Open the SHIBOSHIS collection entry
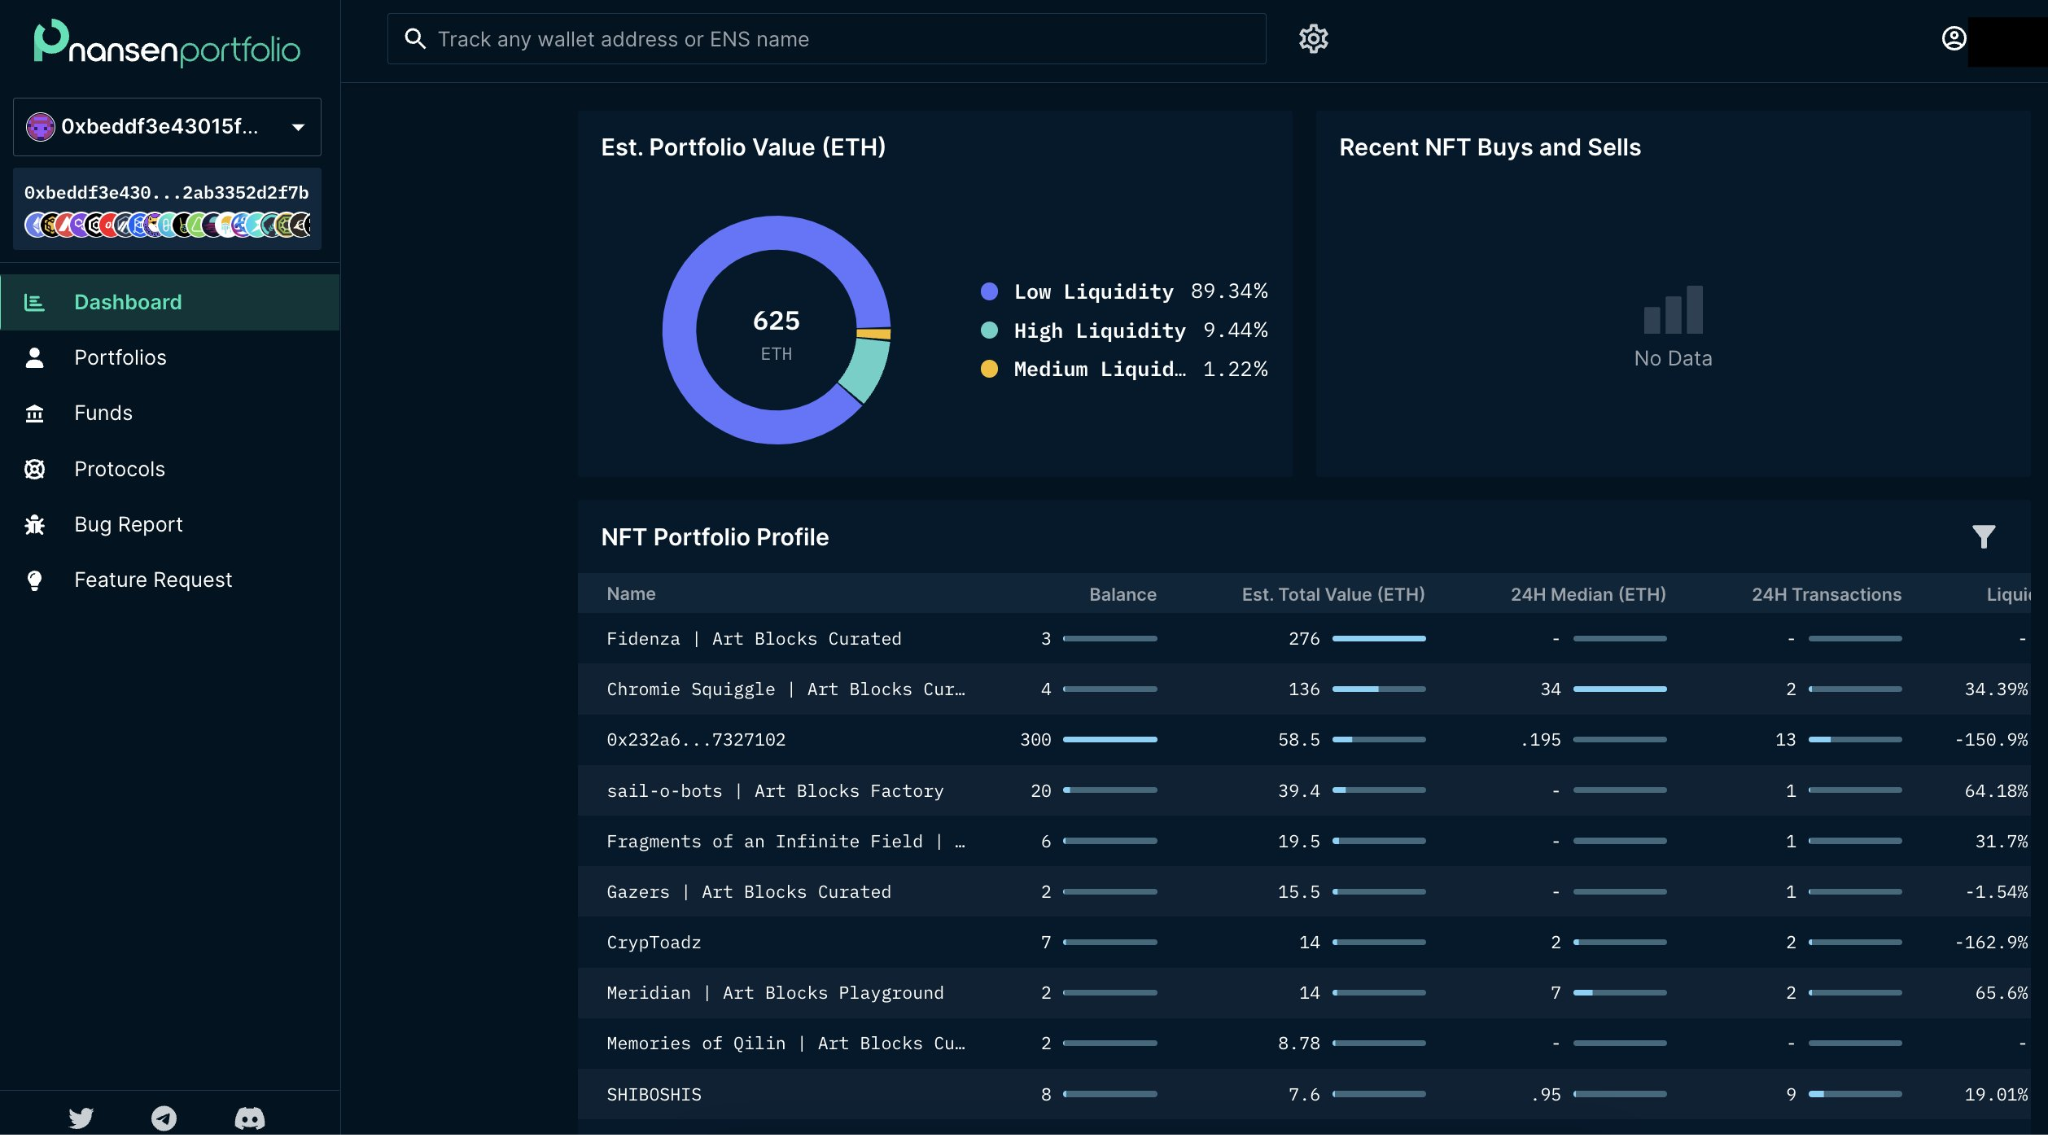Viewport: 2048px width, 1135px height. 653,1094
